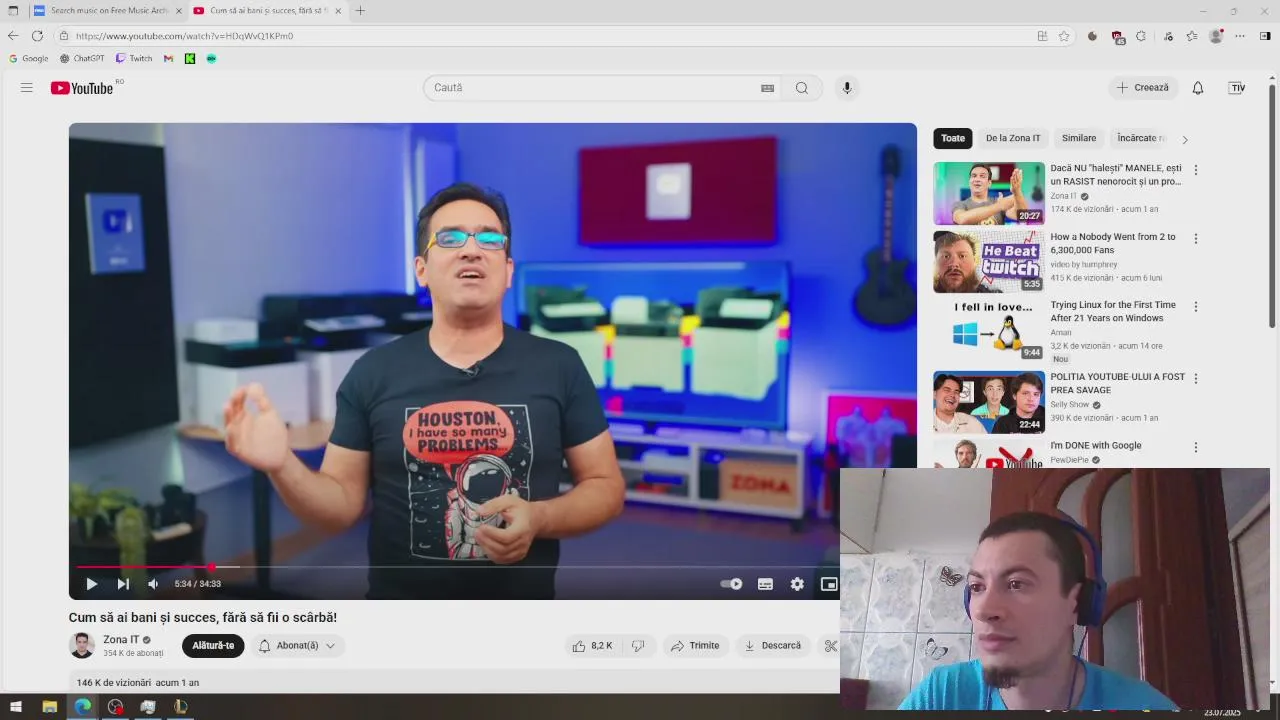Mute the video player volume

153,584
